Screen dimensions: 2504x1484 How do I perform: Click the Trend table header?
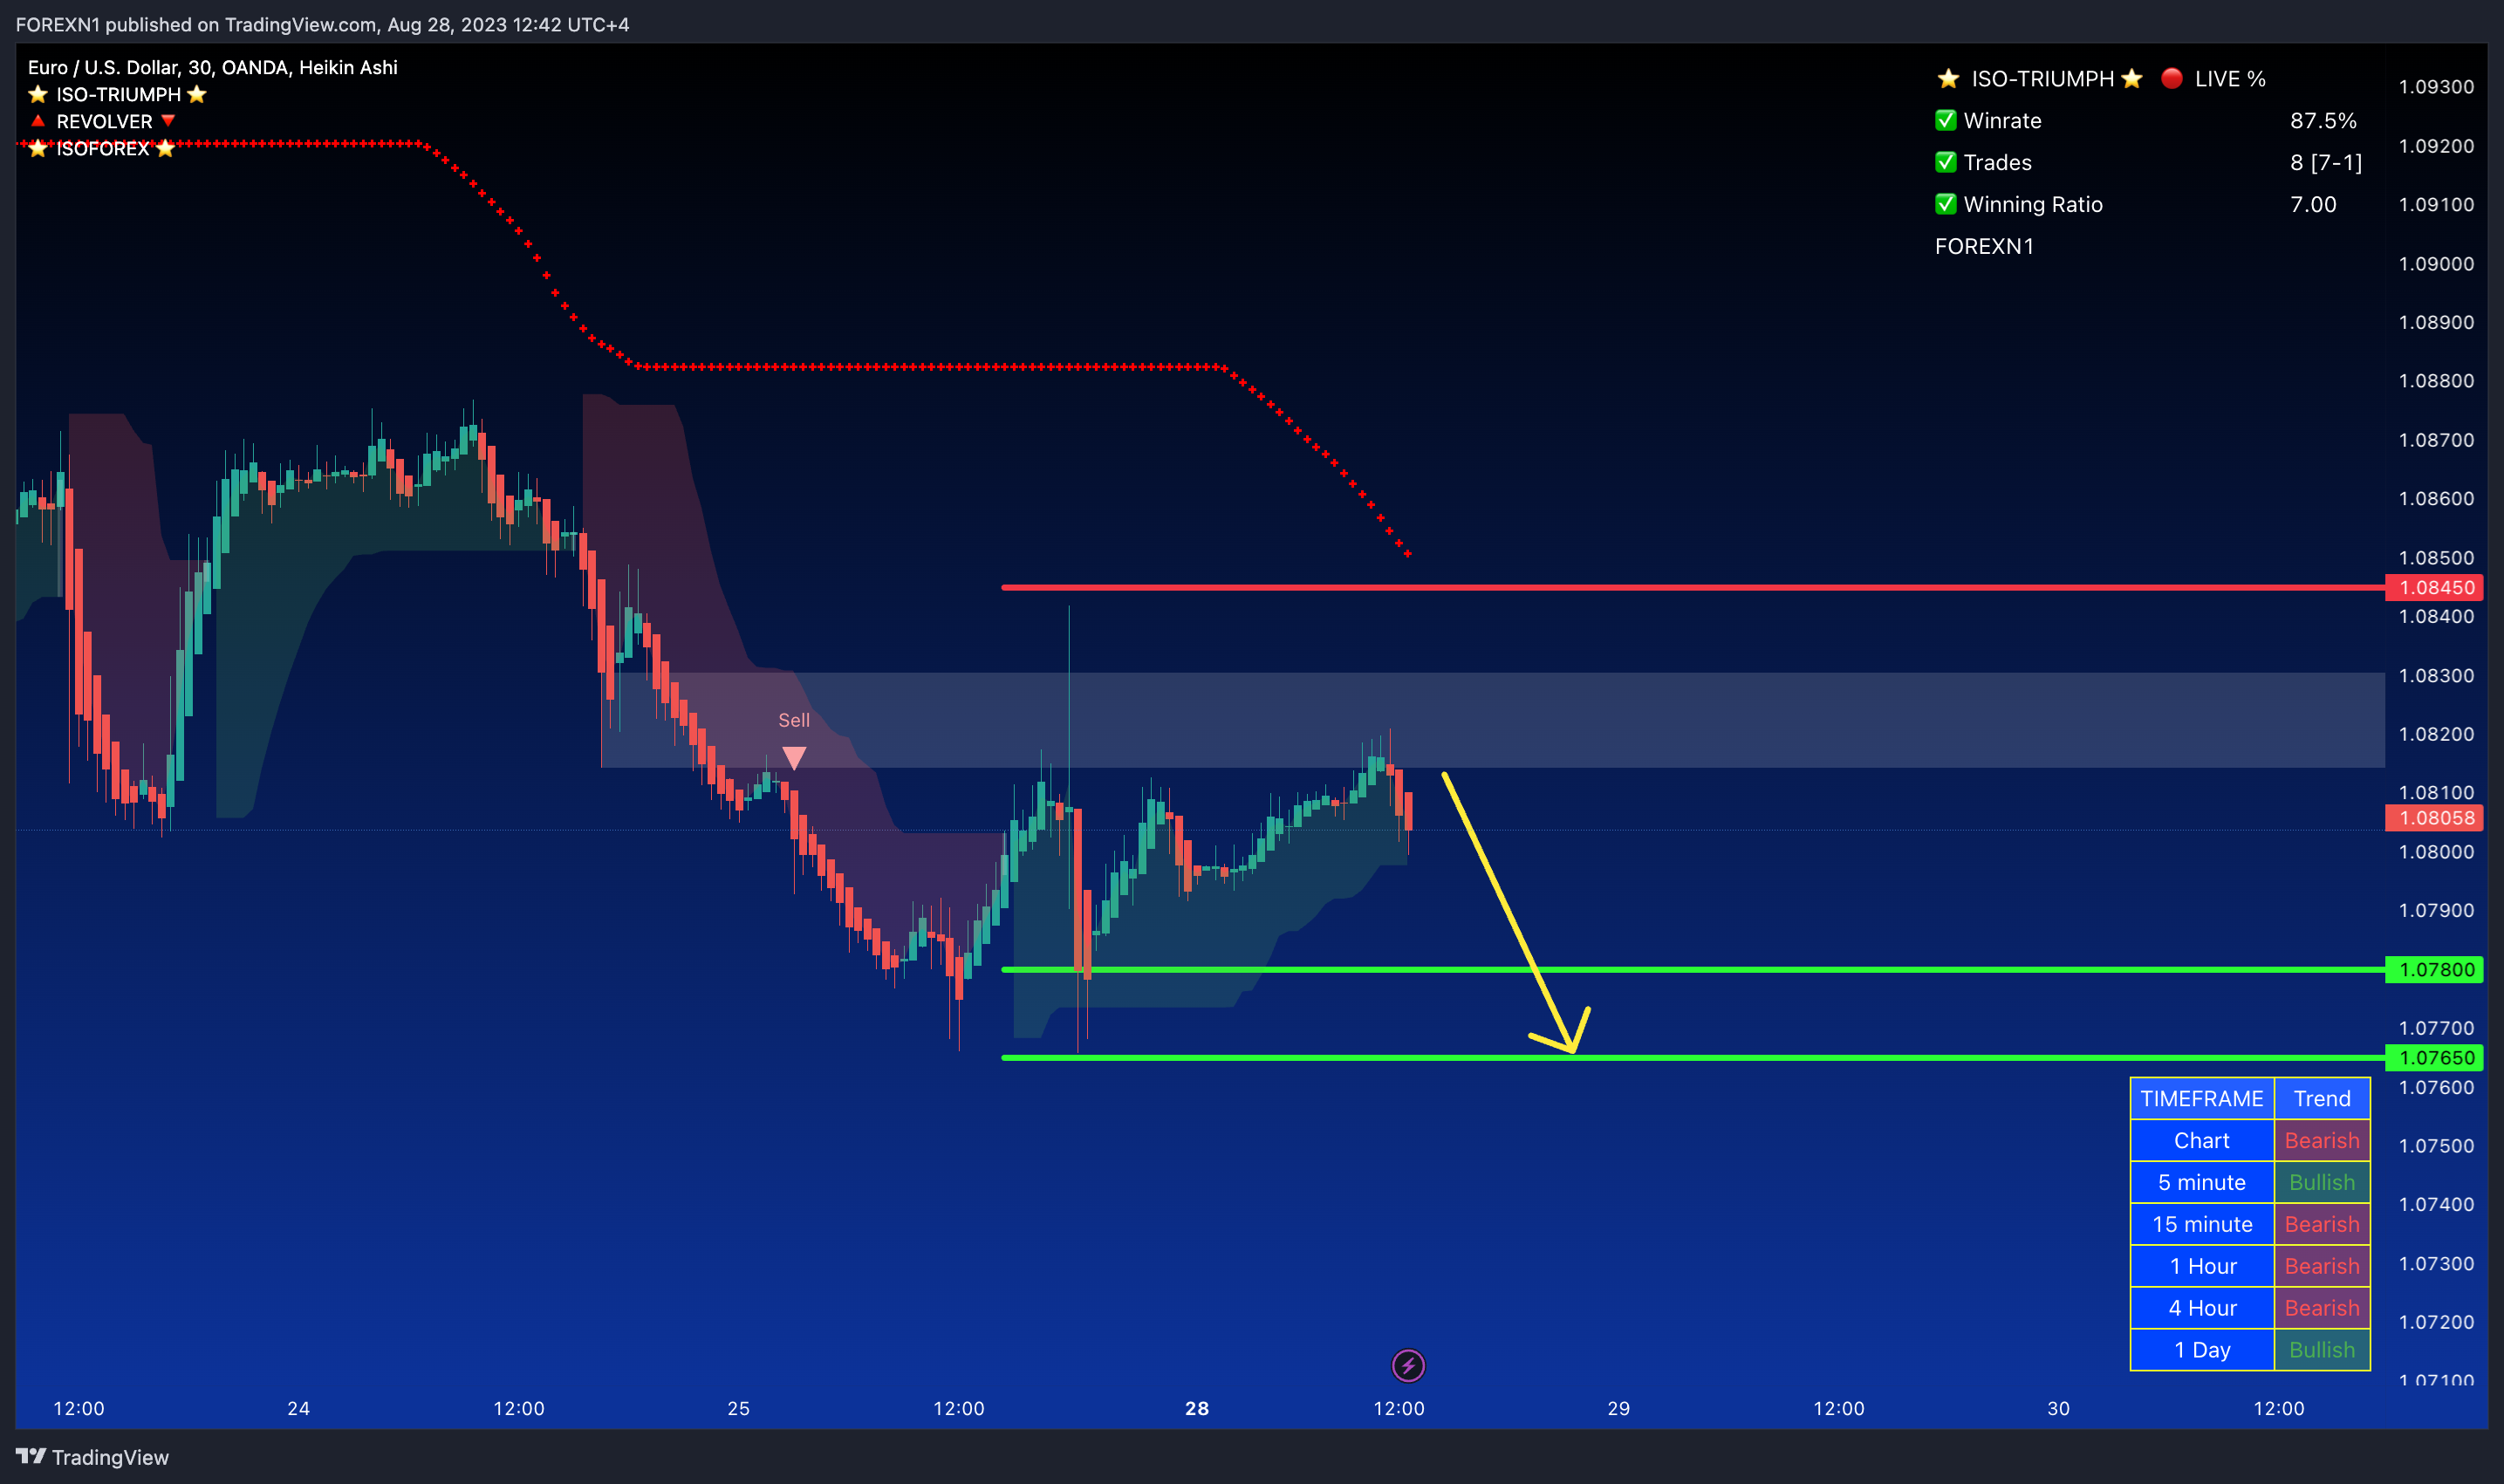(2322, 1098)
